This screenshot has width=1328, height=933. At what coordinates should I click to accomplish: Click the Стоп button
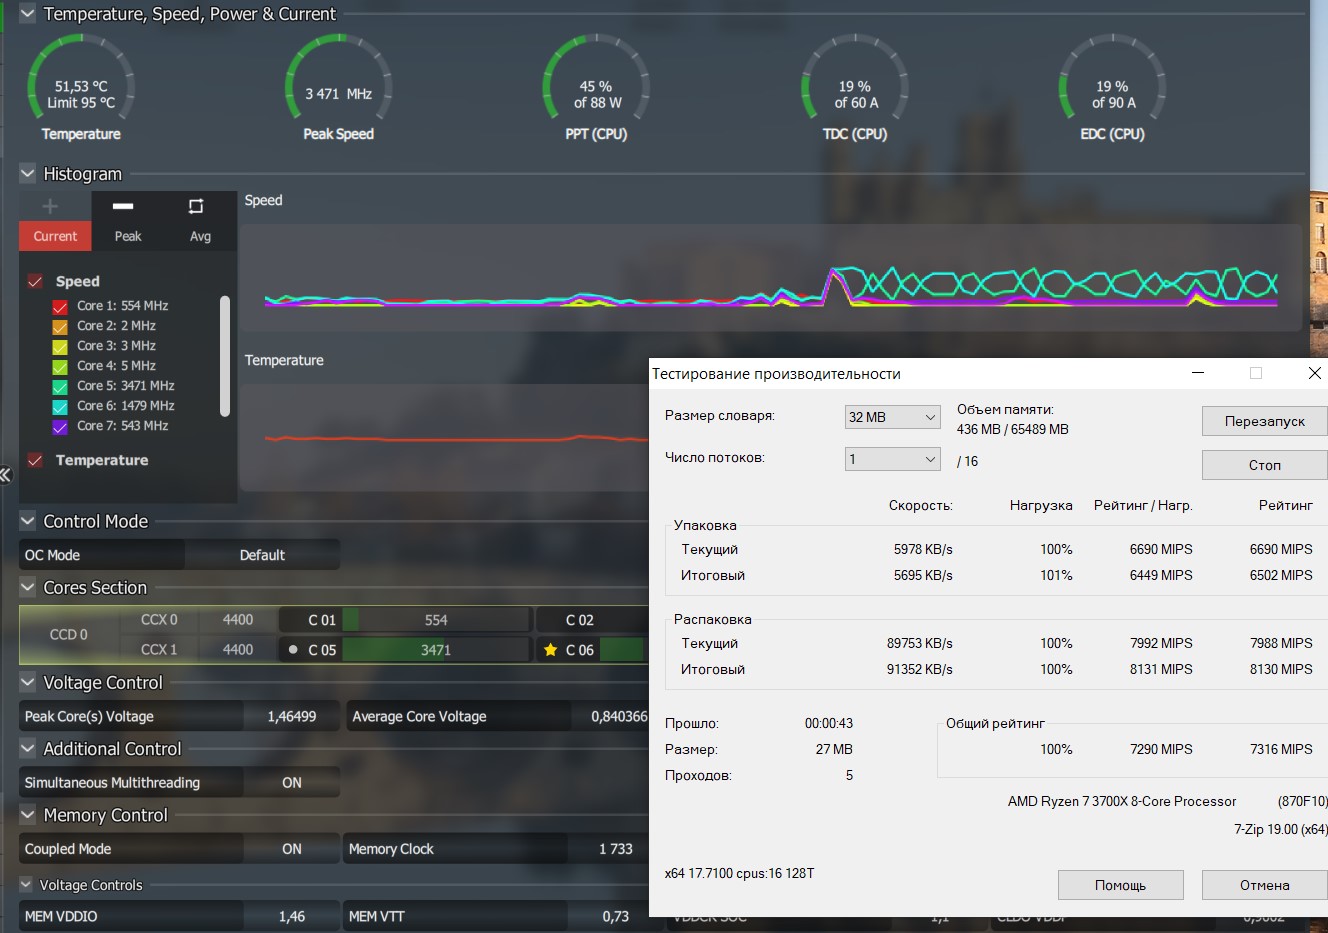pyautogui.click(x=1264, y=465)
